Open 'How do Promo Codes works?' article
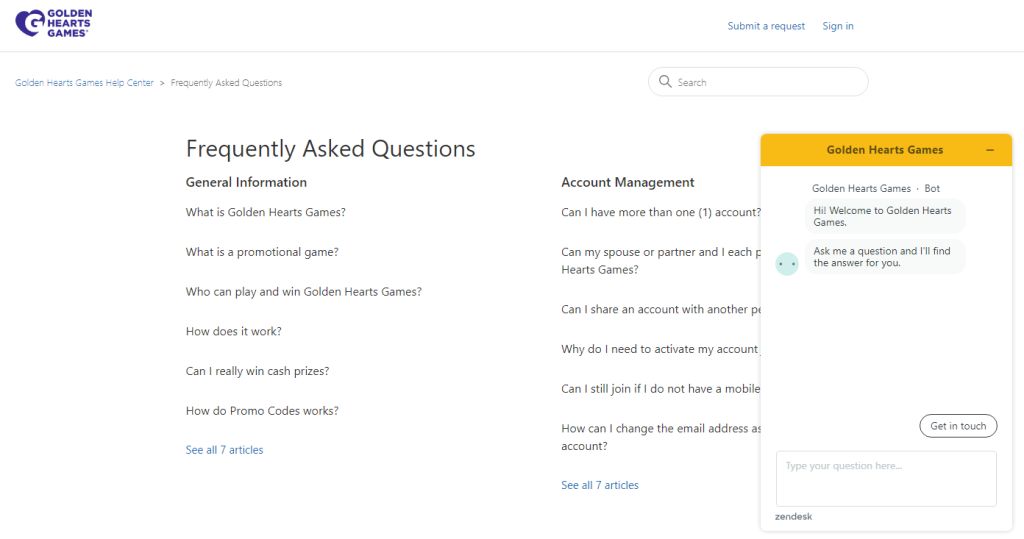 pos(262,410)
